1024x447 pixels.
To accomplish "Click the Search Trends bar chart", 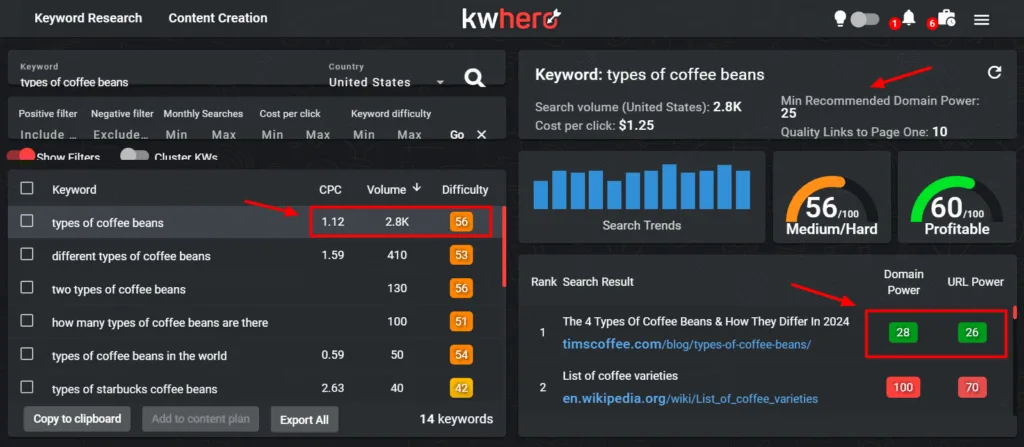I will 641,187.
